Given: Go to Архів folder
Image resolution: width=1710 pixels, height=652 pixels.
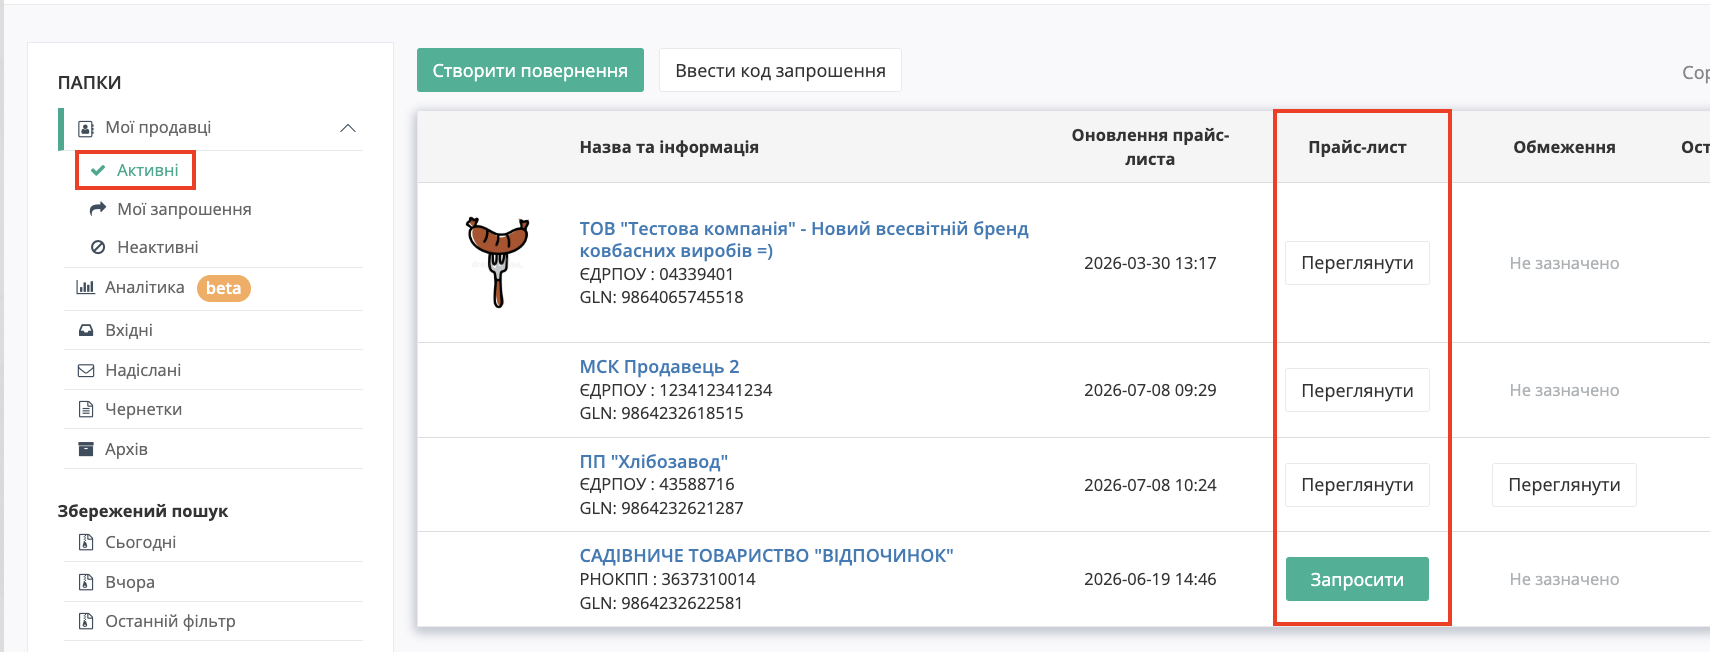Looking at the screenshot, I should [126, 449].
